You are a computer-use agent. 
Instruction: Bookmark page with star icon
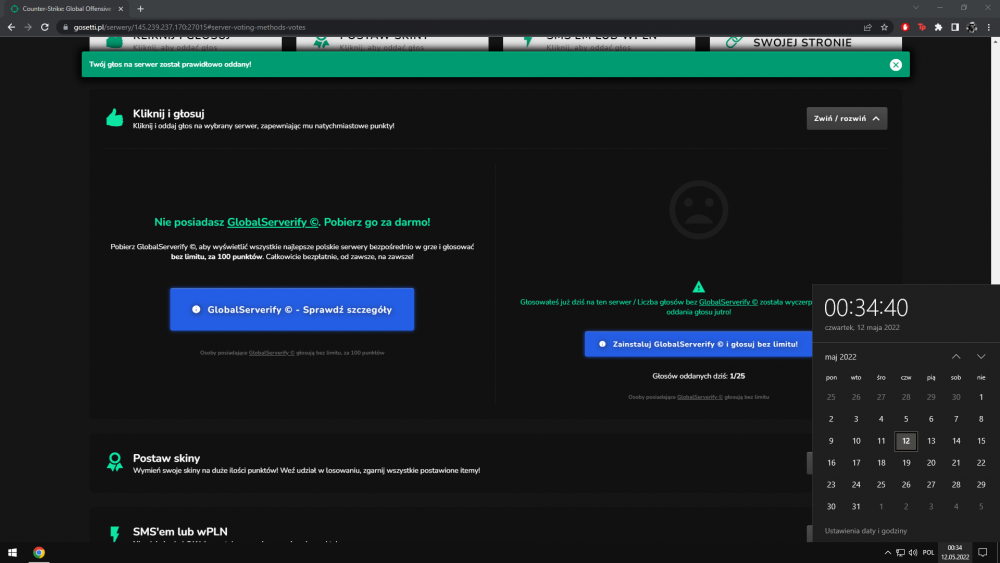pyautogui.click(x=884, y=27)
